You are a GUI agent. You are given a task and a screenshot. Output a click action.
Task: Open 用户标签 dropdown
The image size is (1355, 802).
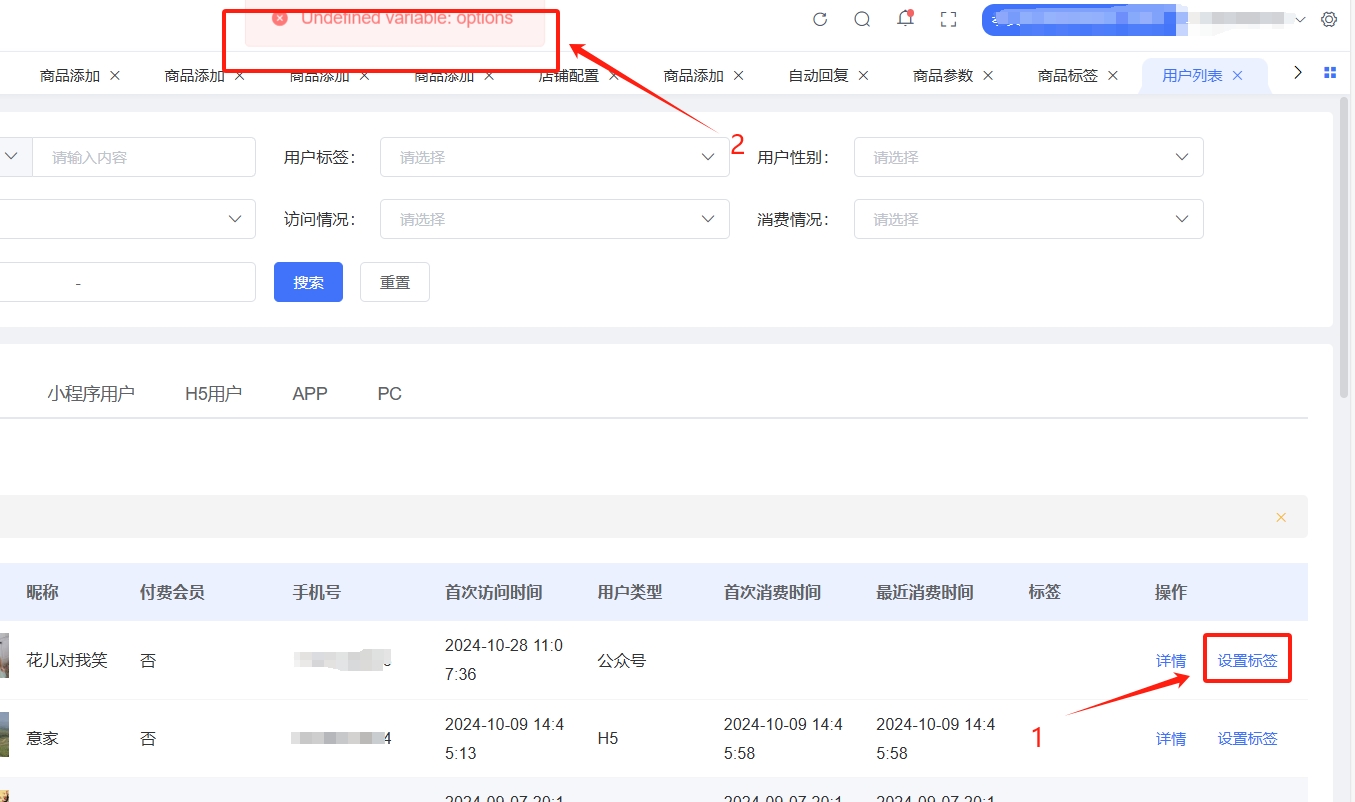[x=554, y=157]
